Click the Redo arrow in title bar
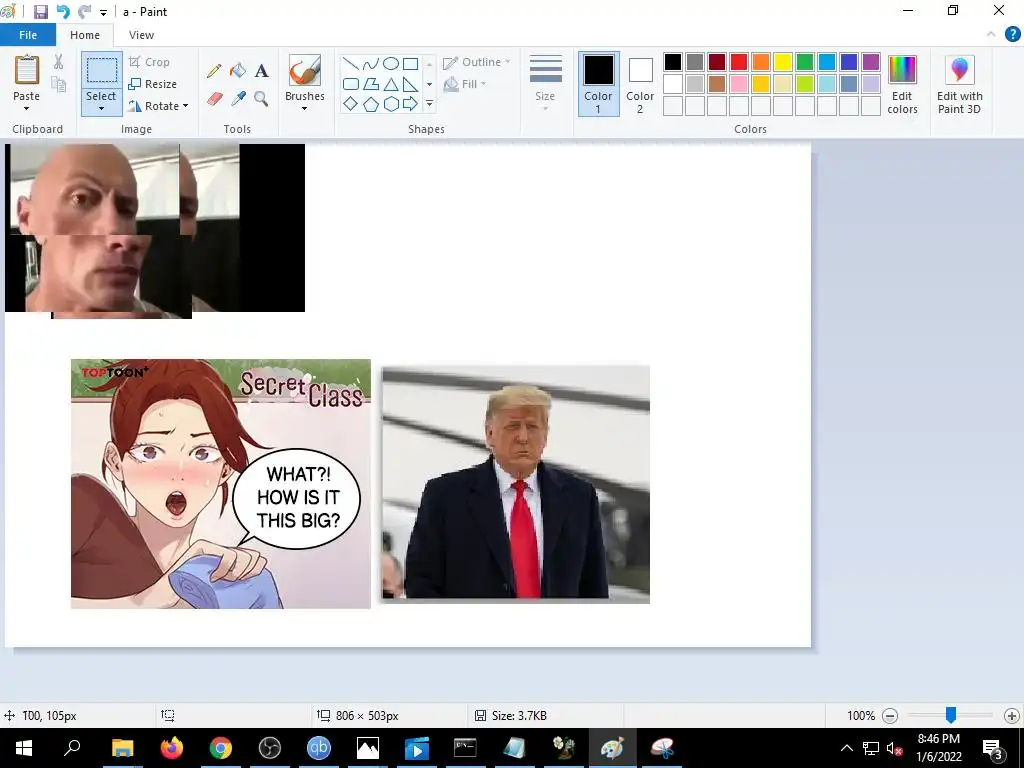 (84, 12)
